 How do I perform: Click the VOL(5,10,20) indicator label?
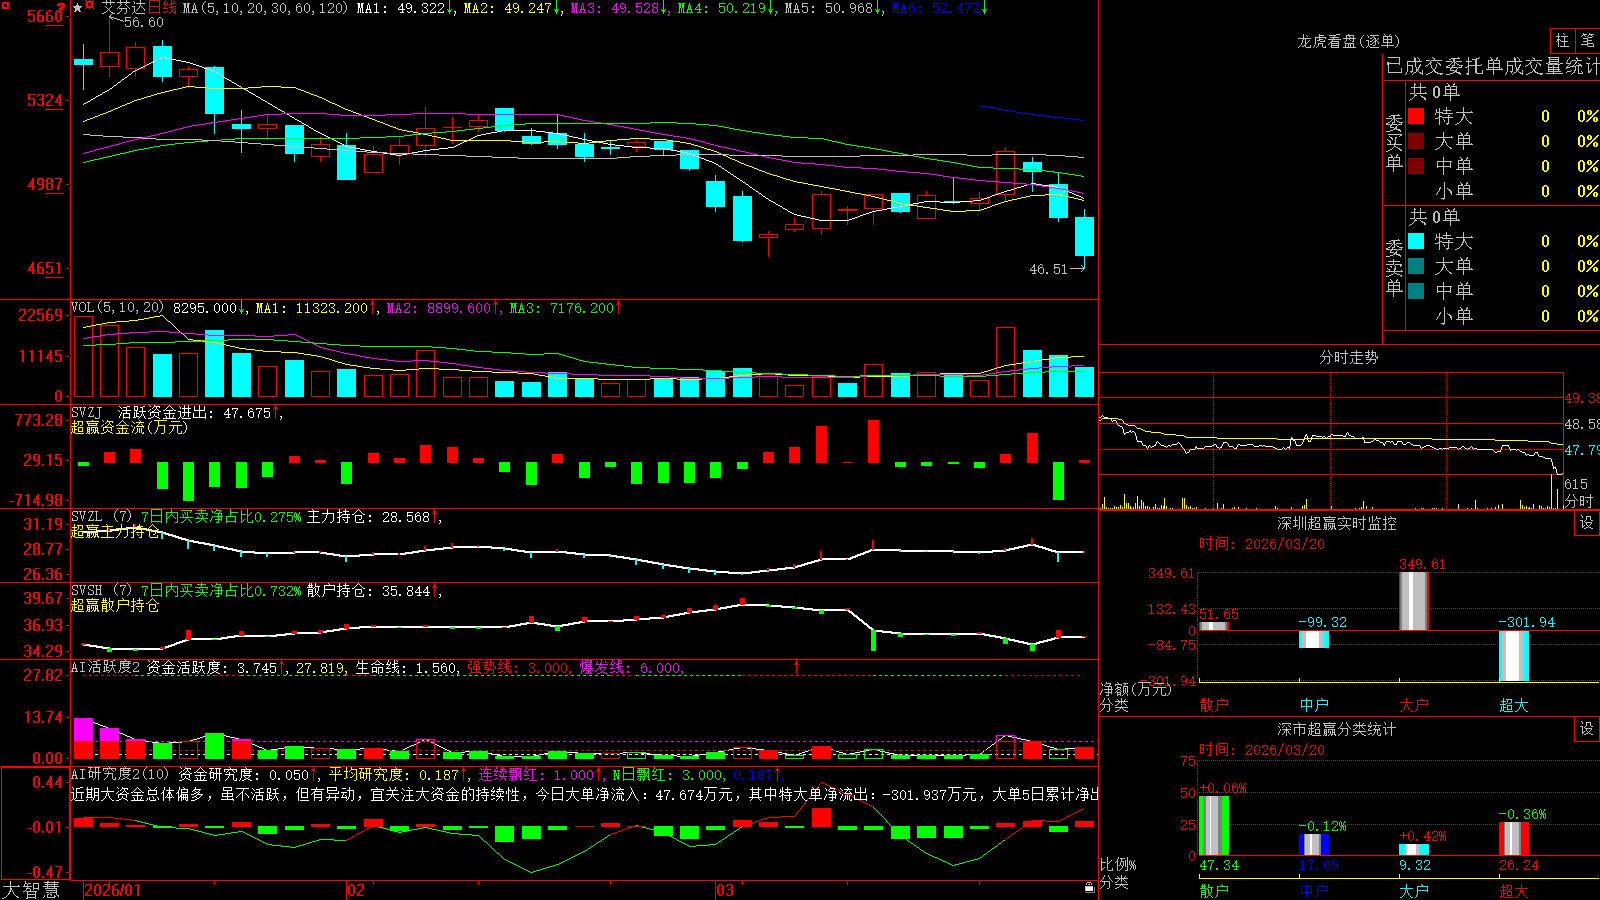(x=117, y=308)
